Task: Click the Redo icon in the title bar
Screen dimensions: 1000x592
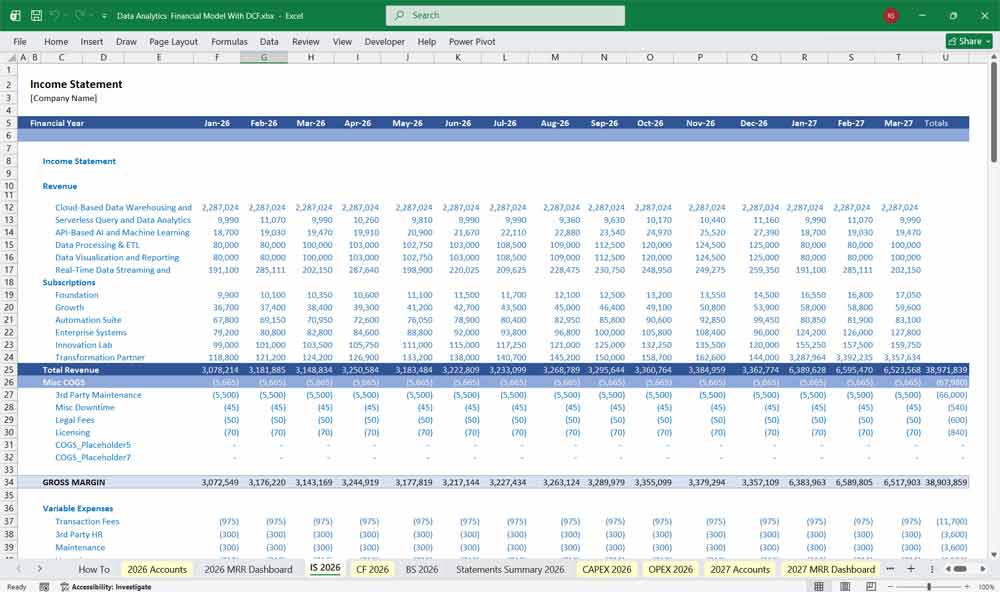Action: [78, 15]
